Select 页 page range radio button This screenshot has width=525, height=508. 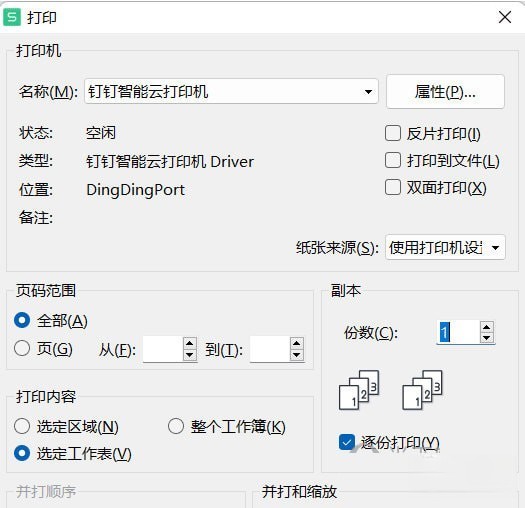point(22,348)
